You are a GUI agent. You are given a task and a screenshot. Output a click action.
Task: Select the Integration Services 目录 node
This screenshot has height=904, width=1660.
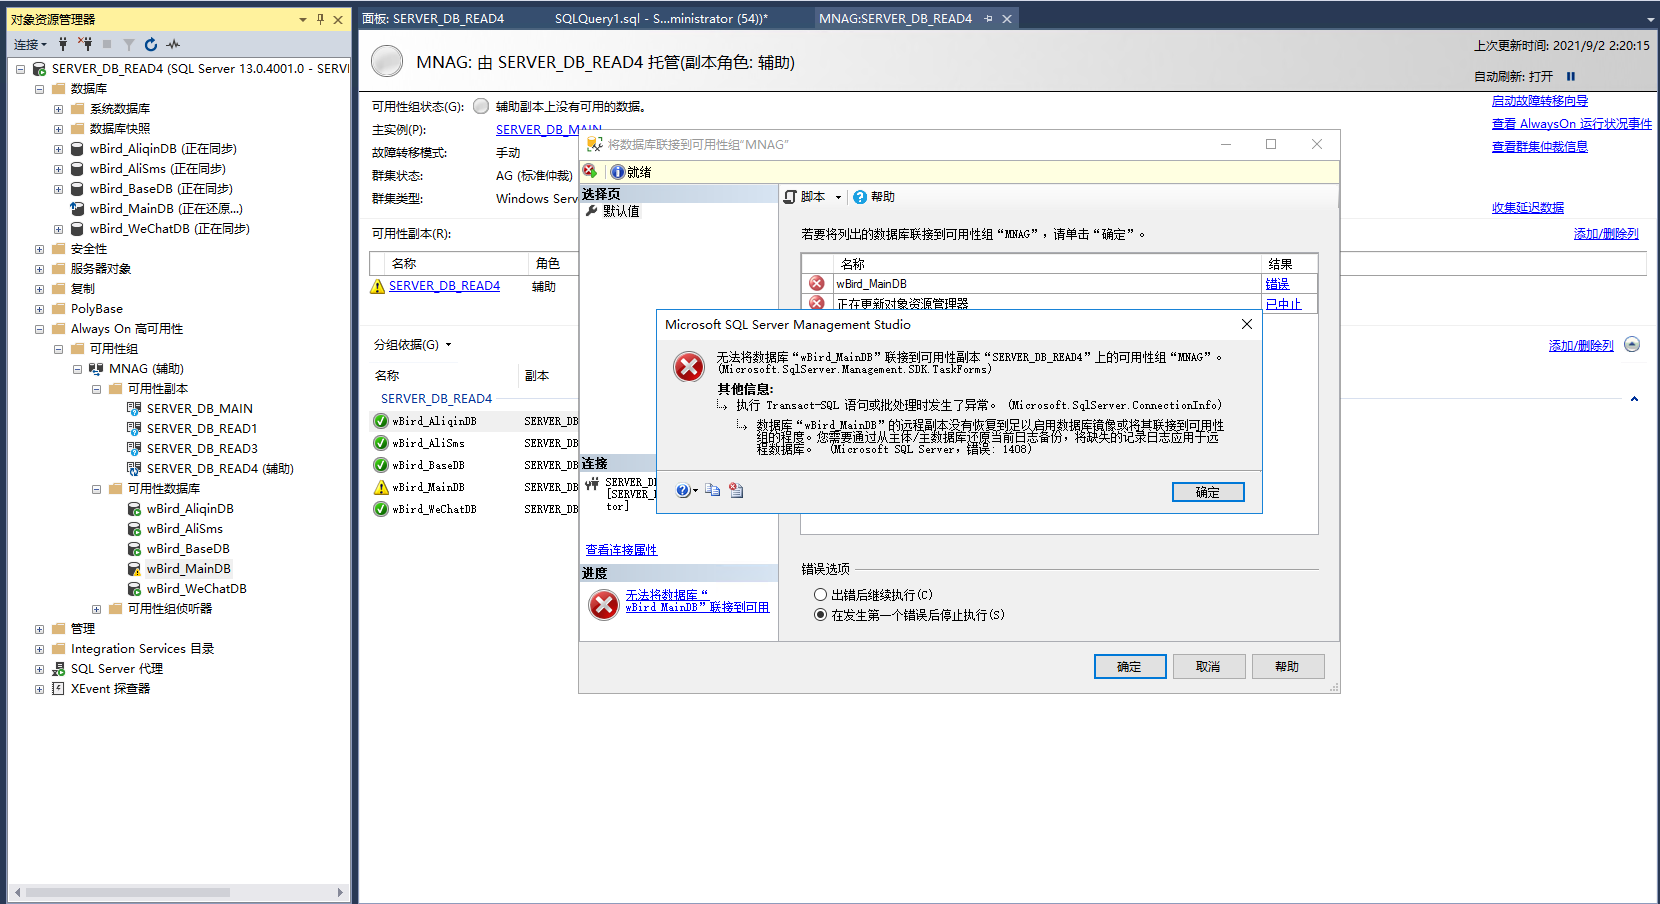(142, 649)
